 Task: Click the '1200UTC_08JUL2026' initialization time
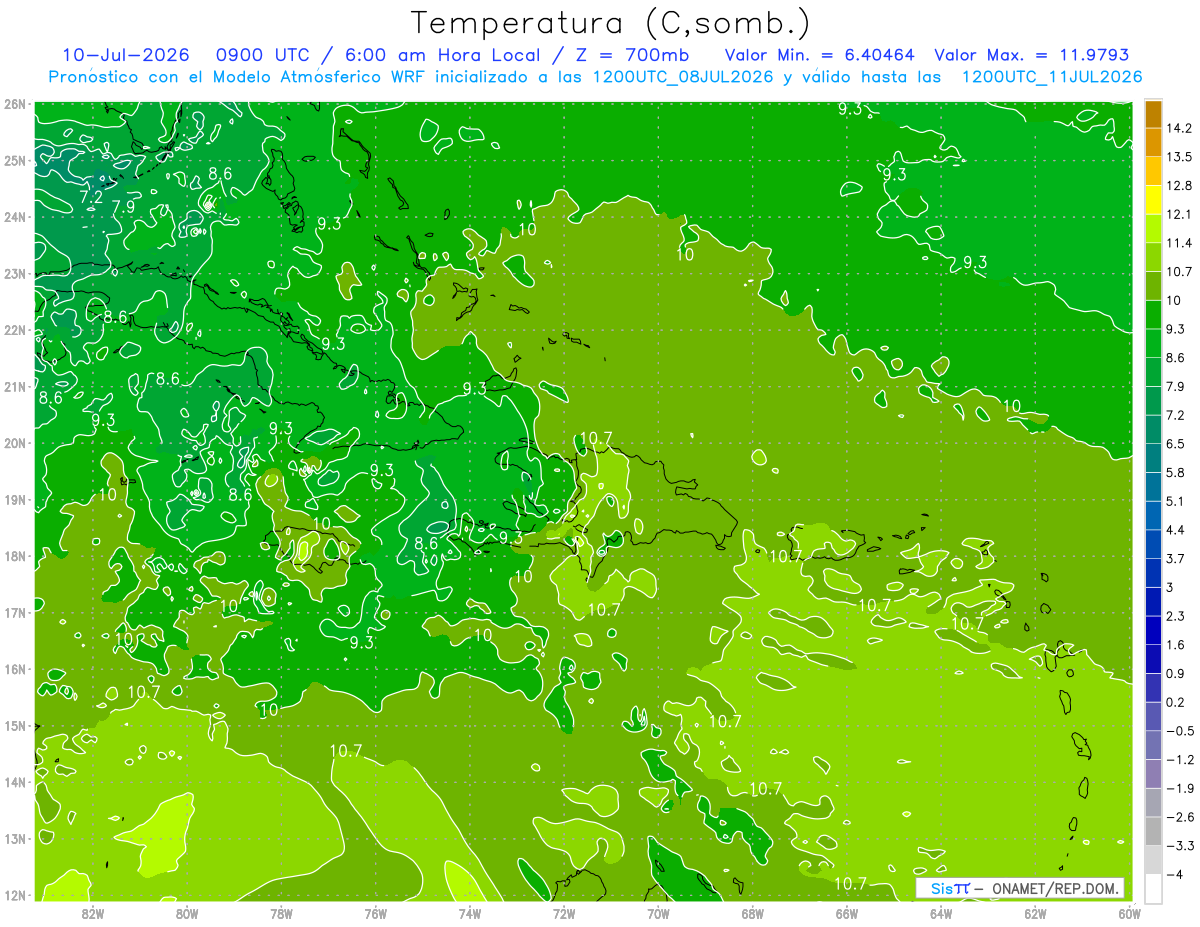click(684, 77)
